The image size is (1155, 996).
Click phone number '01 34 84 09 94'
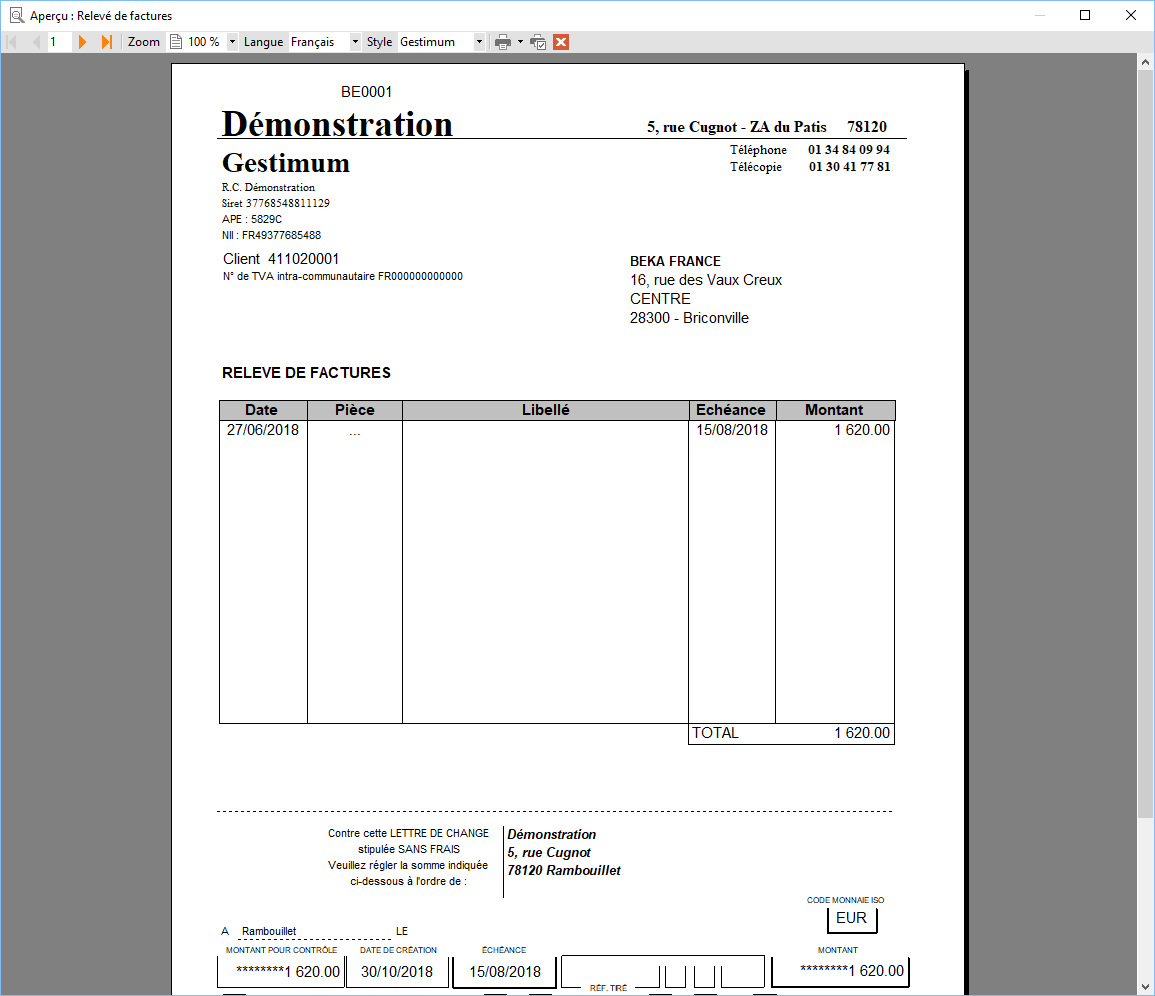coord(849,150)
